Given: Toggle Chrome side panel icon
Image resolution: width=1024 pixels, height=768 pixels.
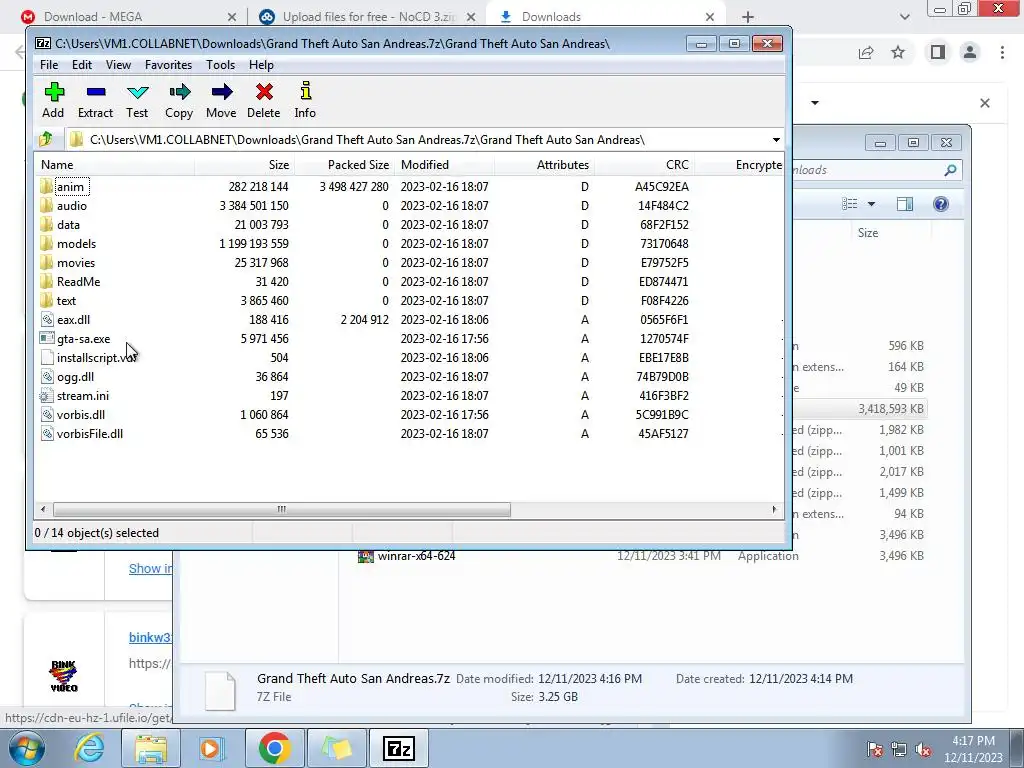Looking at the screenshot, I should point(938,52).
